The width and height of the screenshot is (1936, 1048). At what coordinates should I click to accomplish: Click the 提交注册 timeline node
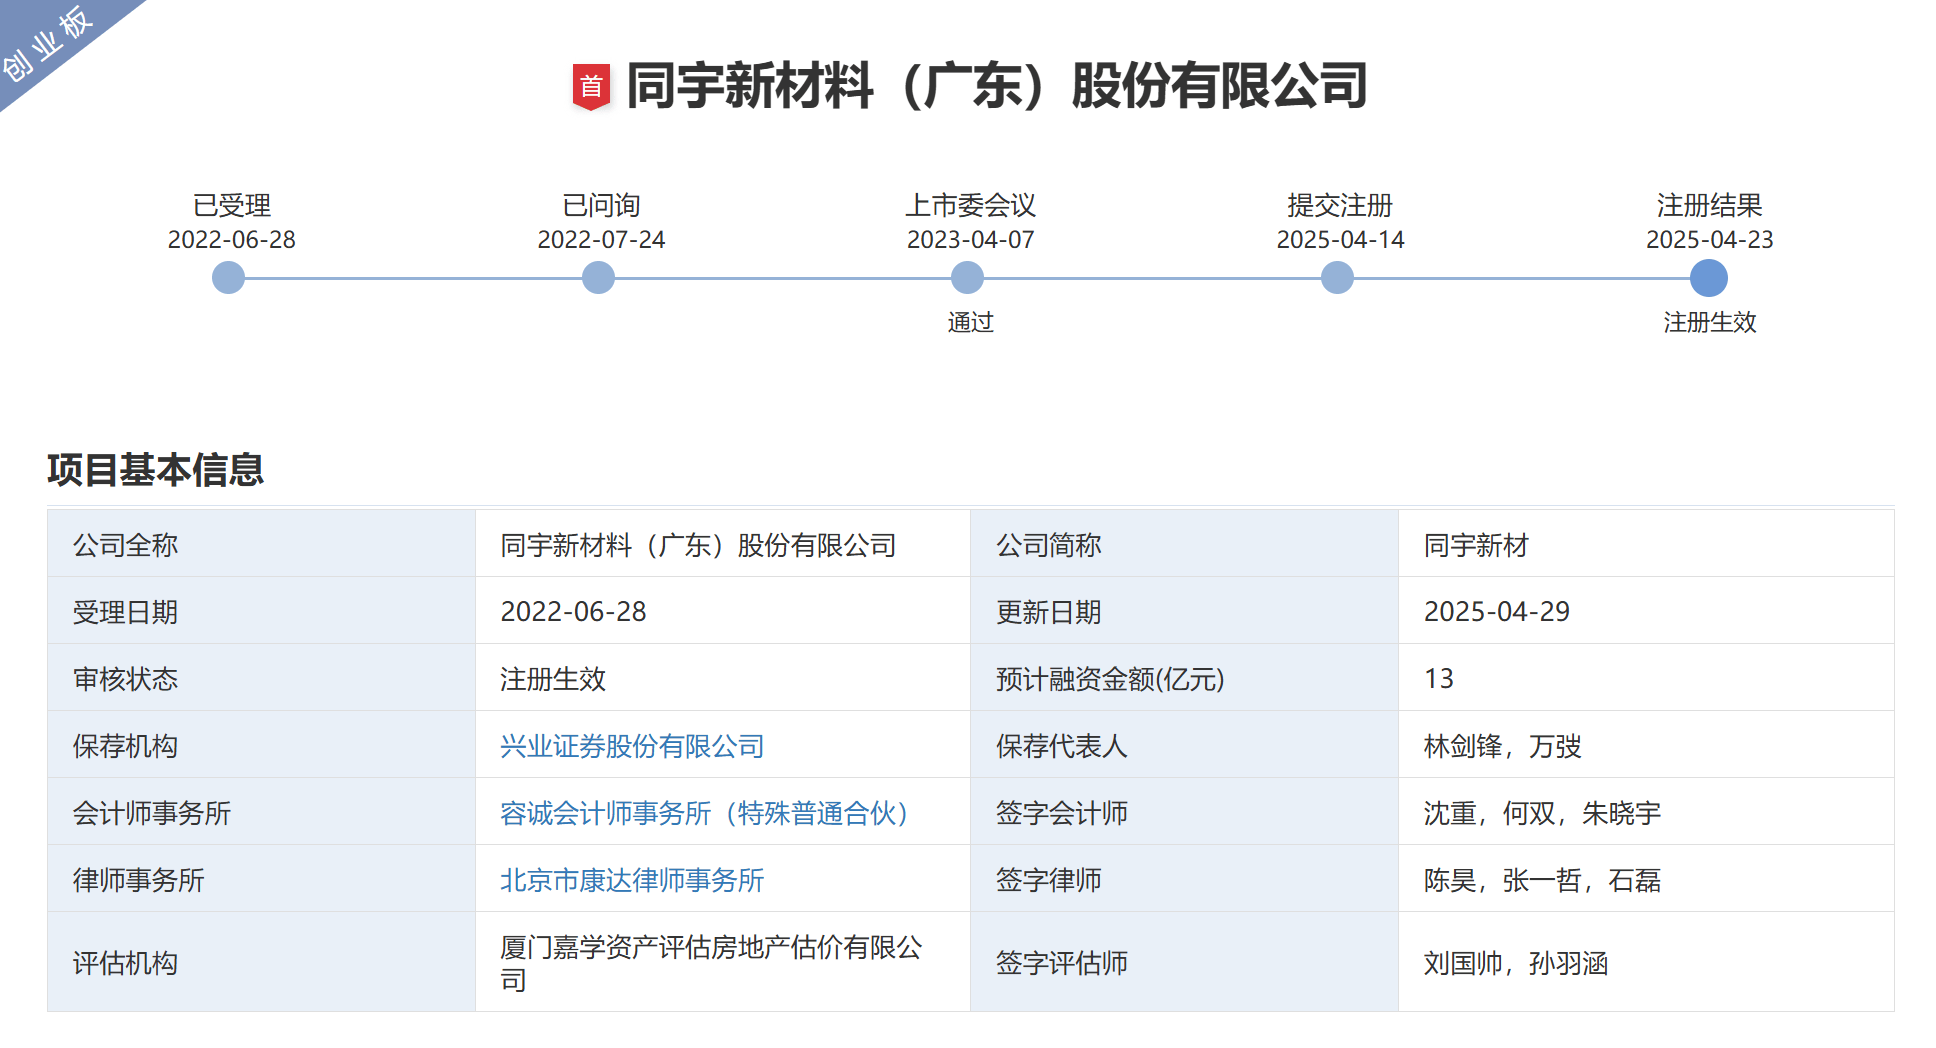[x=1337, y=278]
